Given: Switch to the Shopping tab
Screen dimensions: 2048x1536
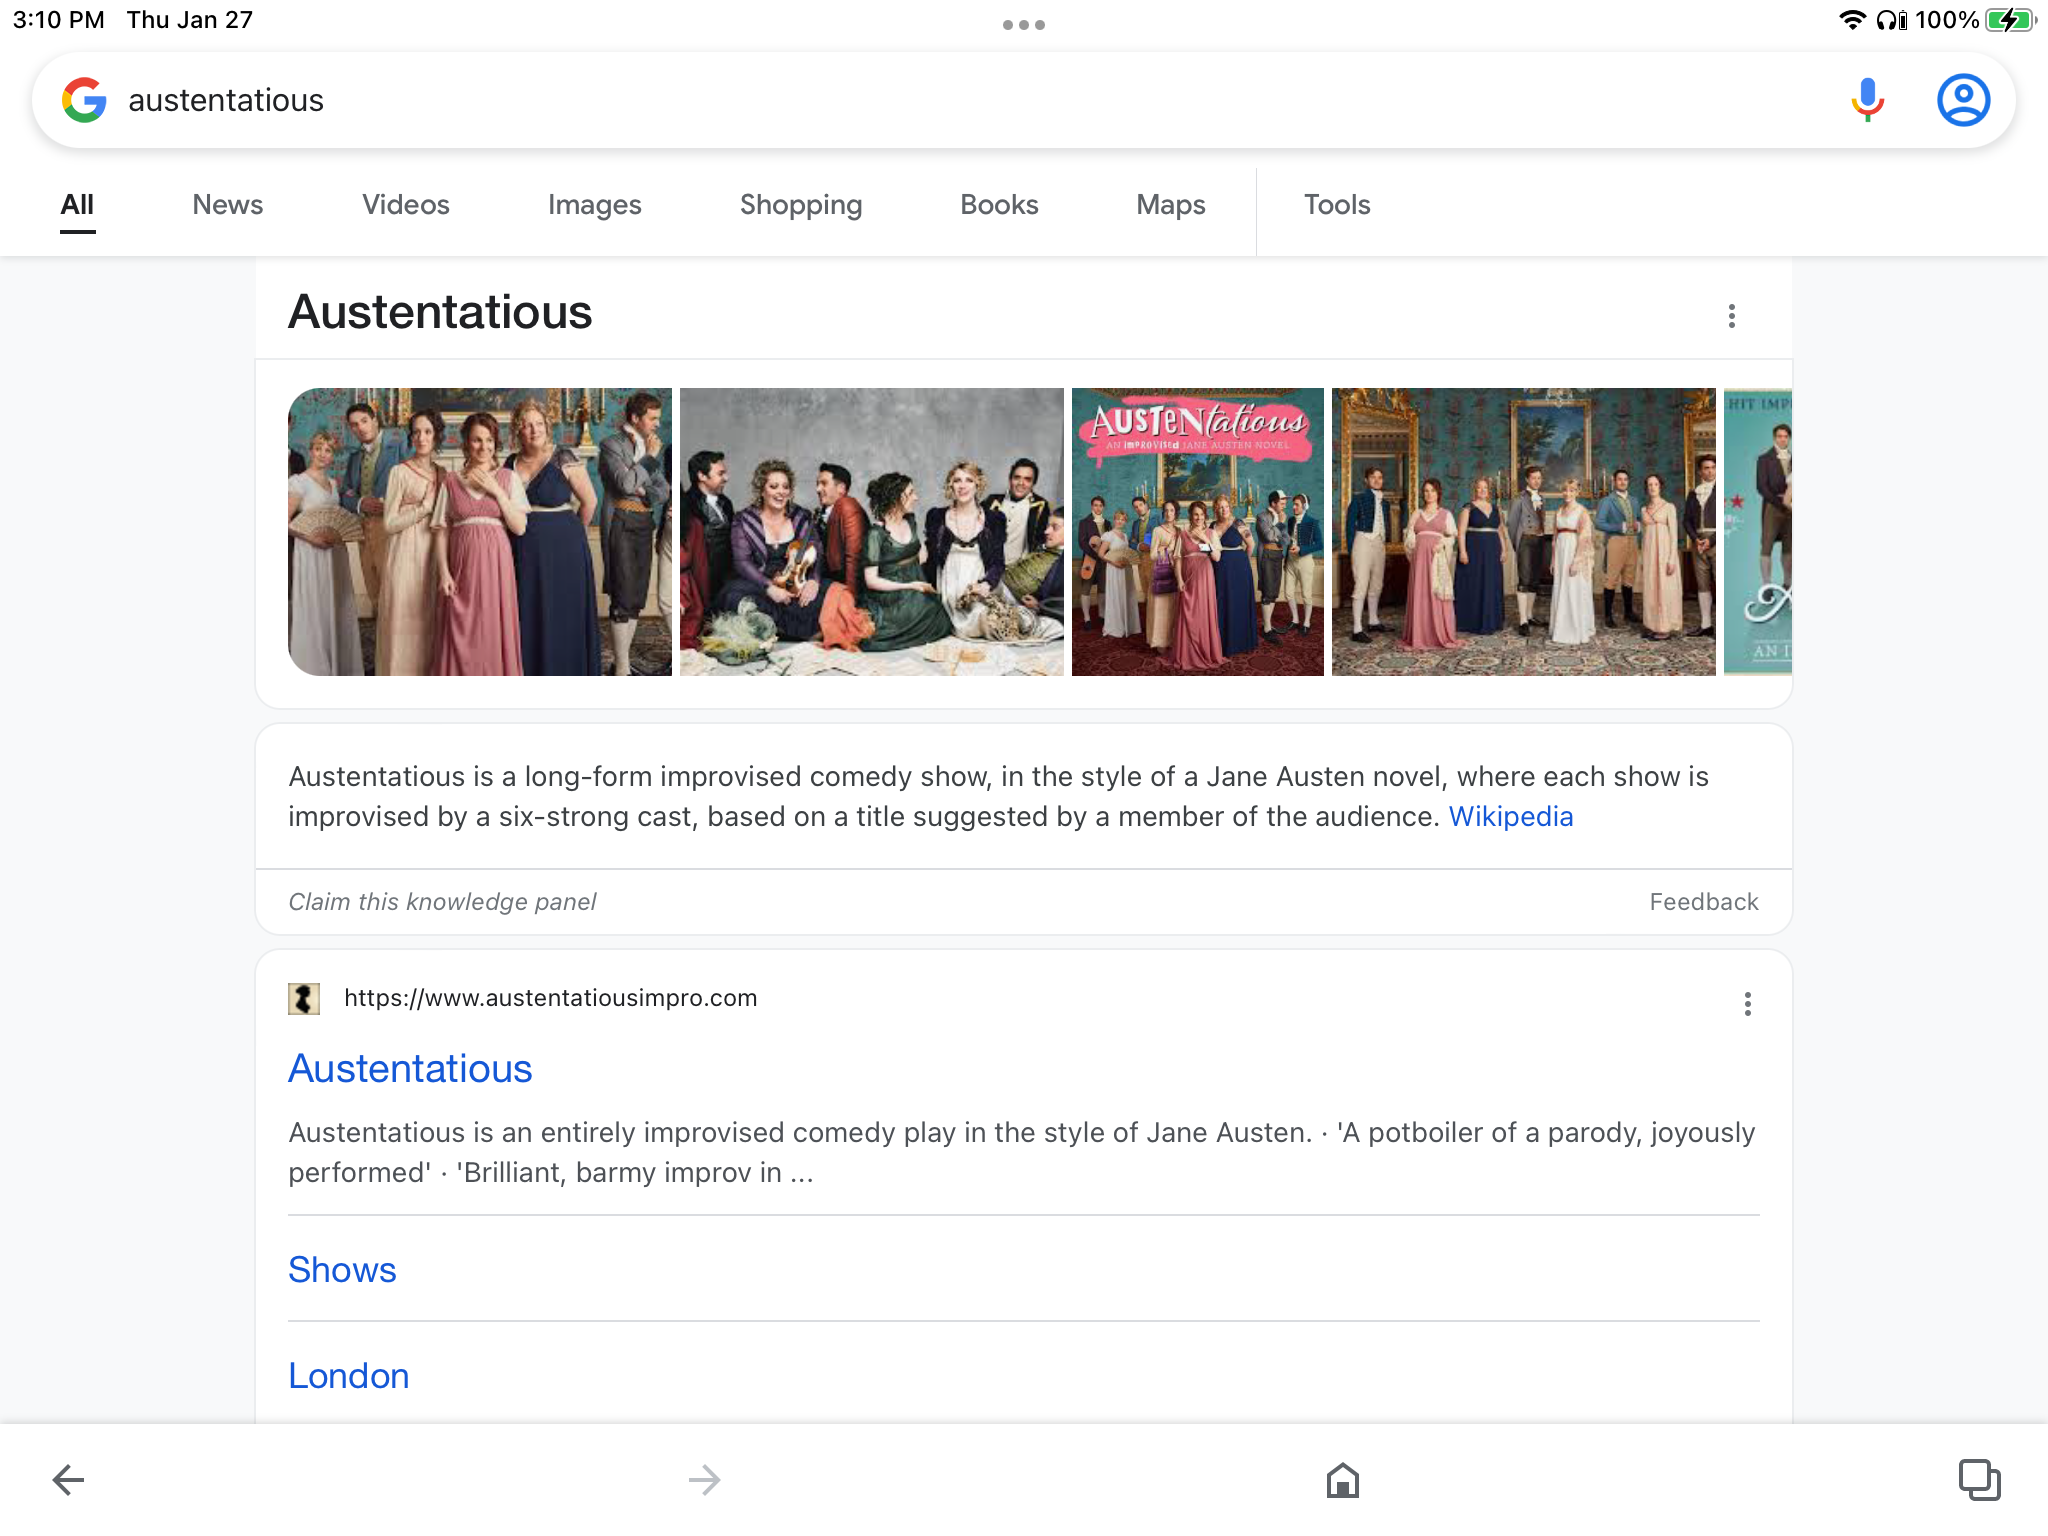Looking at the screenshot, I should pos(801,205).
